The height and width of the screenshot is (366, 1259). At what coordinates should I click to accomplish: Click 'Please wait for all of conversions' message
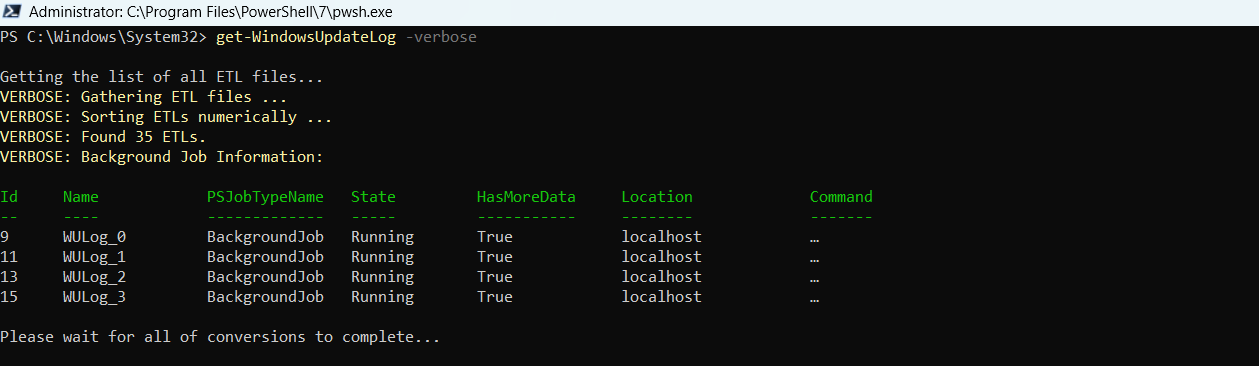click(220, 337)
